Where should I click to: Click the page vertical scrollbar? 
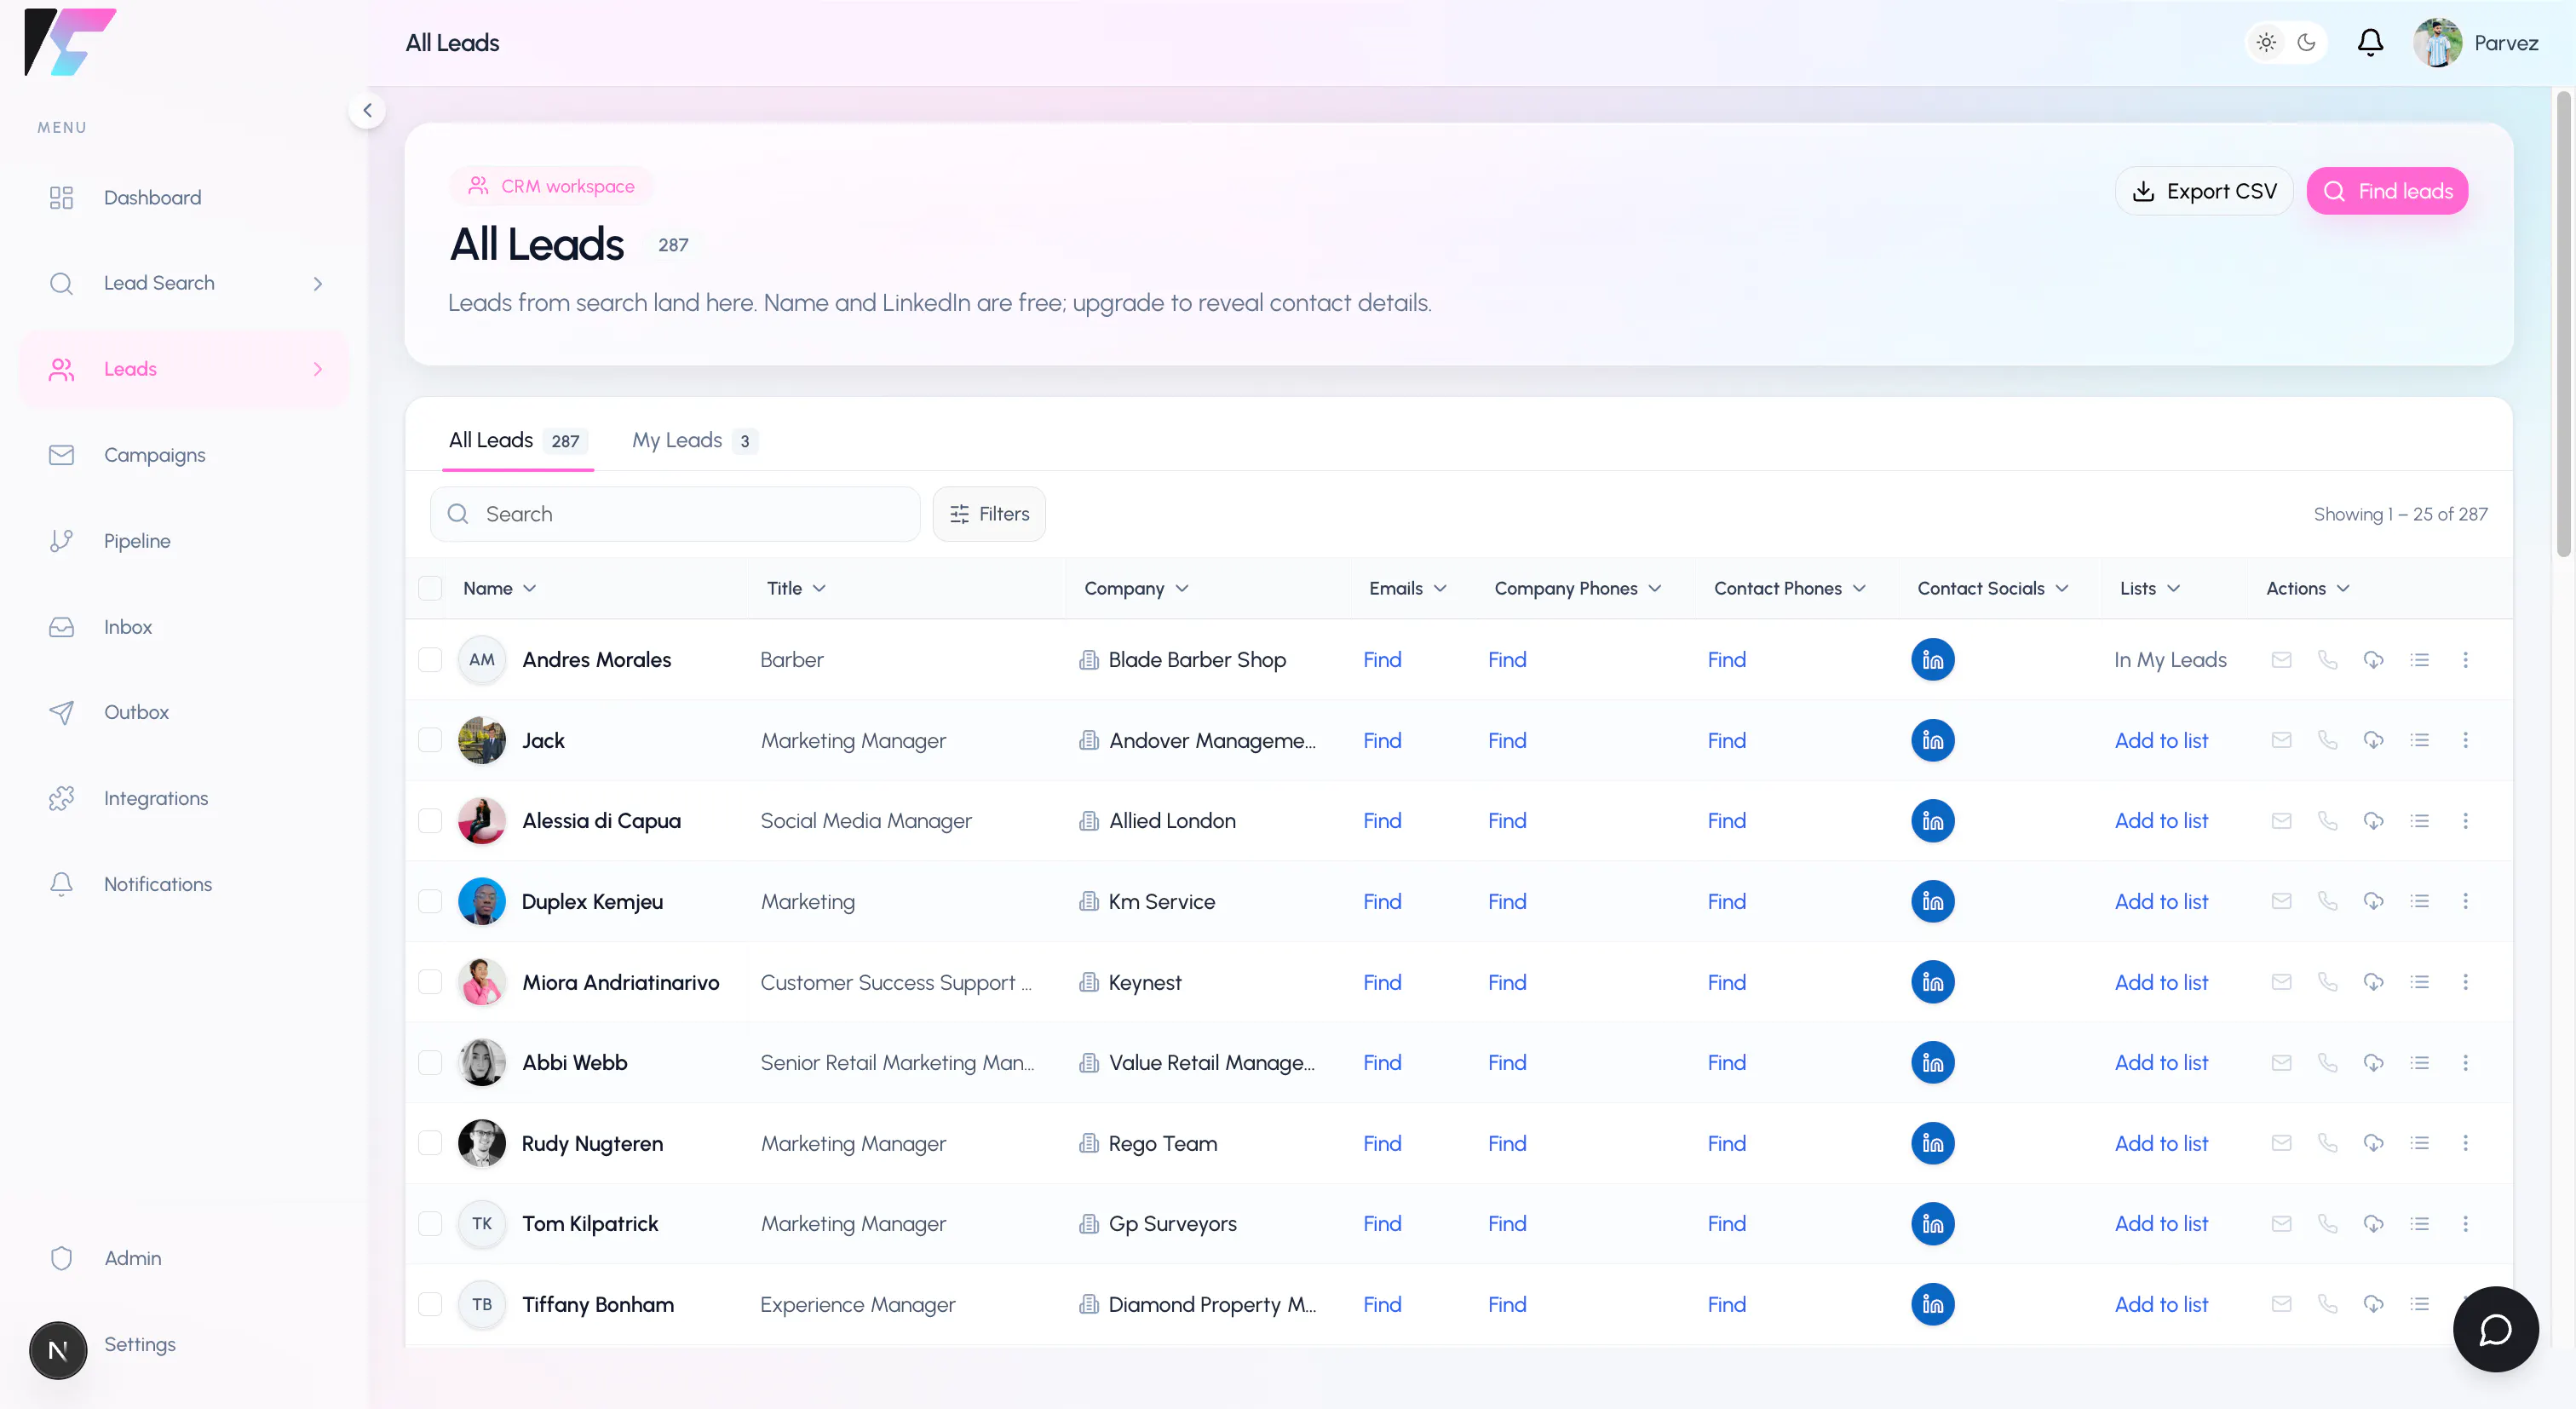2563,323
